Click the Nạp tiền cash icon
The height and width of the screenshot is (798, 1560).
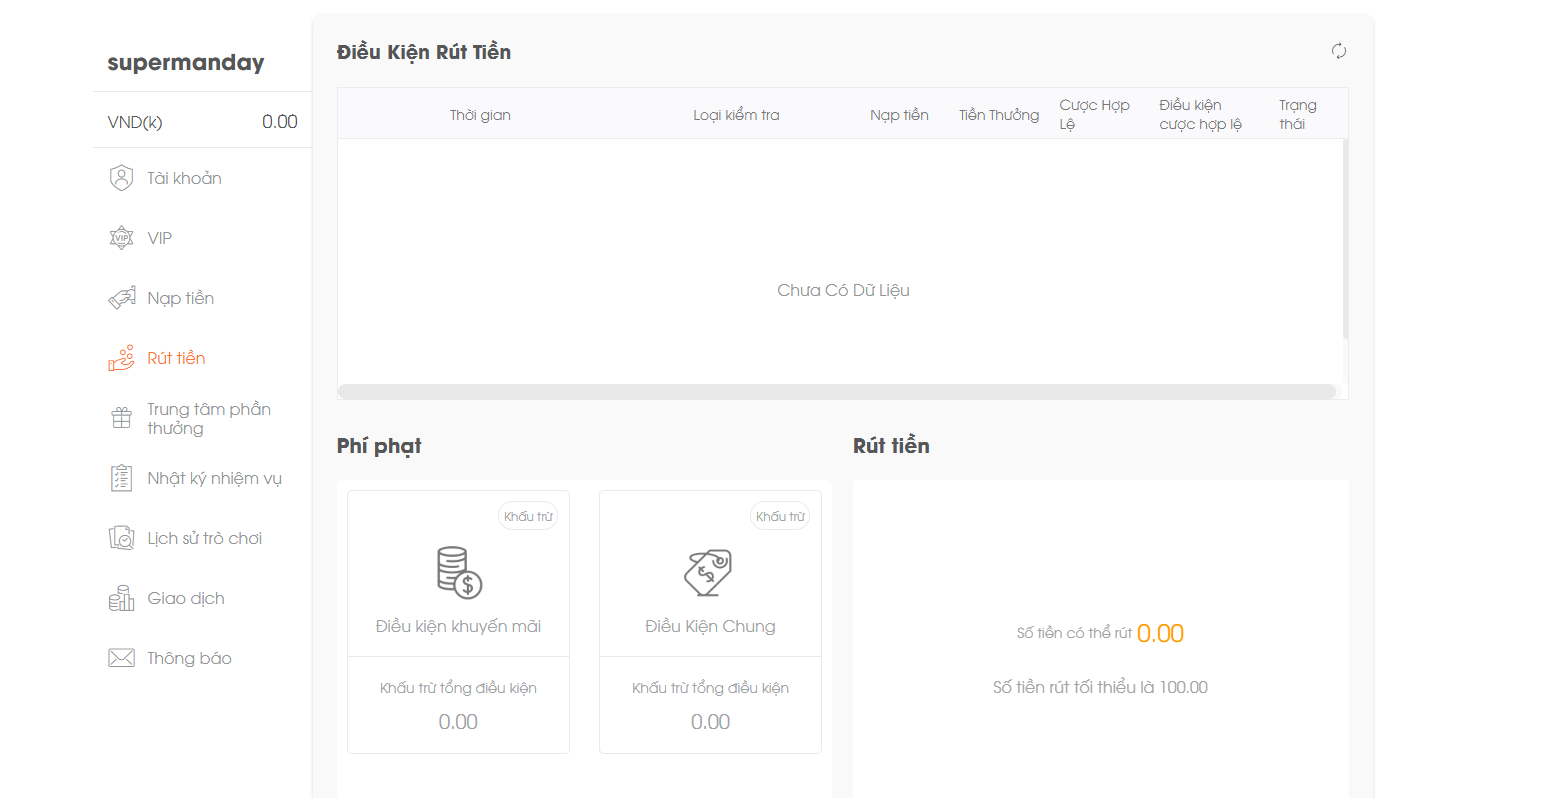[x=121, y=298]
